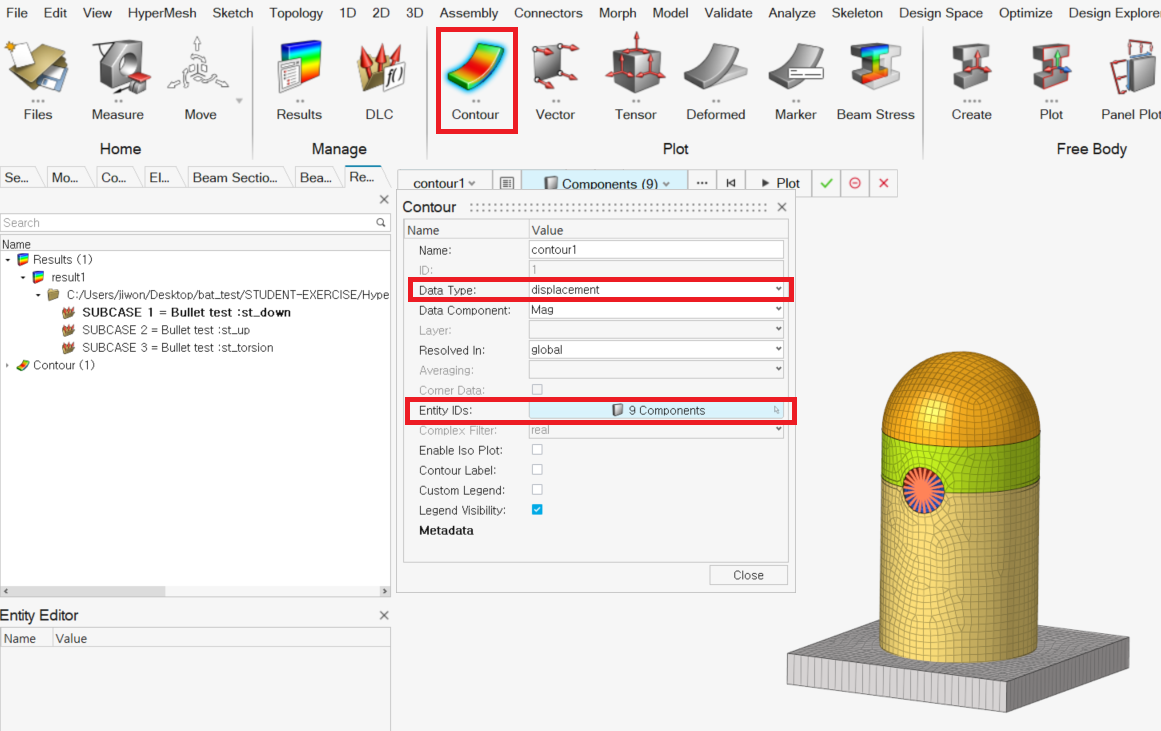Open the Results manager tool
Screen dimensions: 1161x731
pyautogui.click(x=299, y=80)
